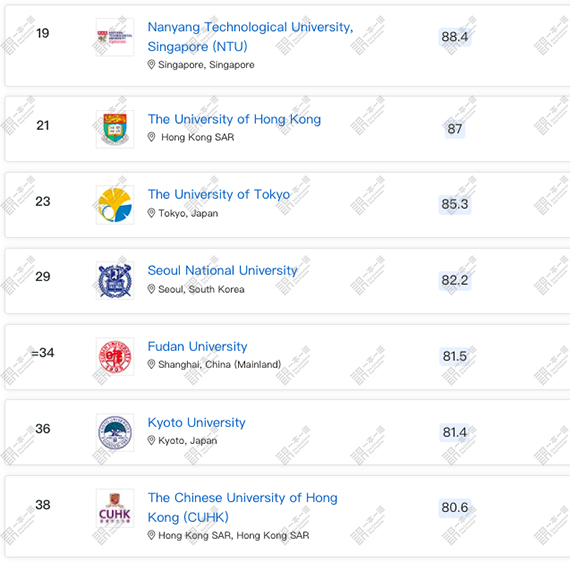The height and width of the screenshot is (562, 570).
Task: Click the location pin beside Tokyo, Japan
Action: coord(151,213)
